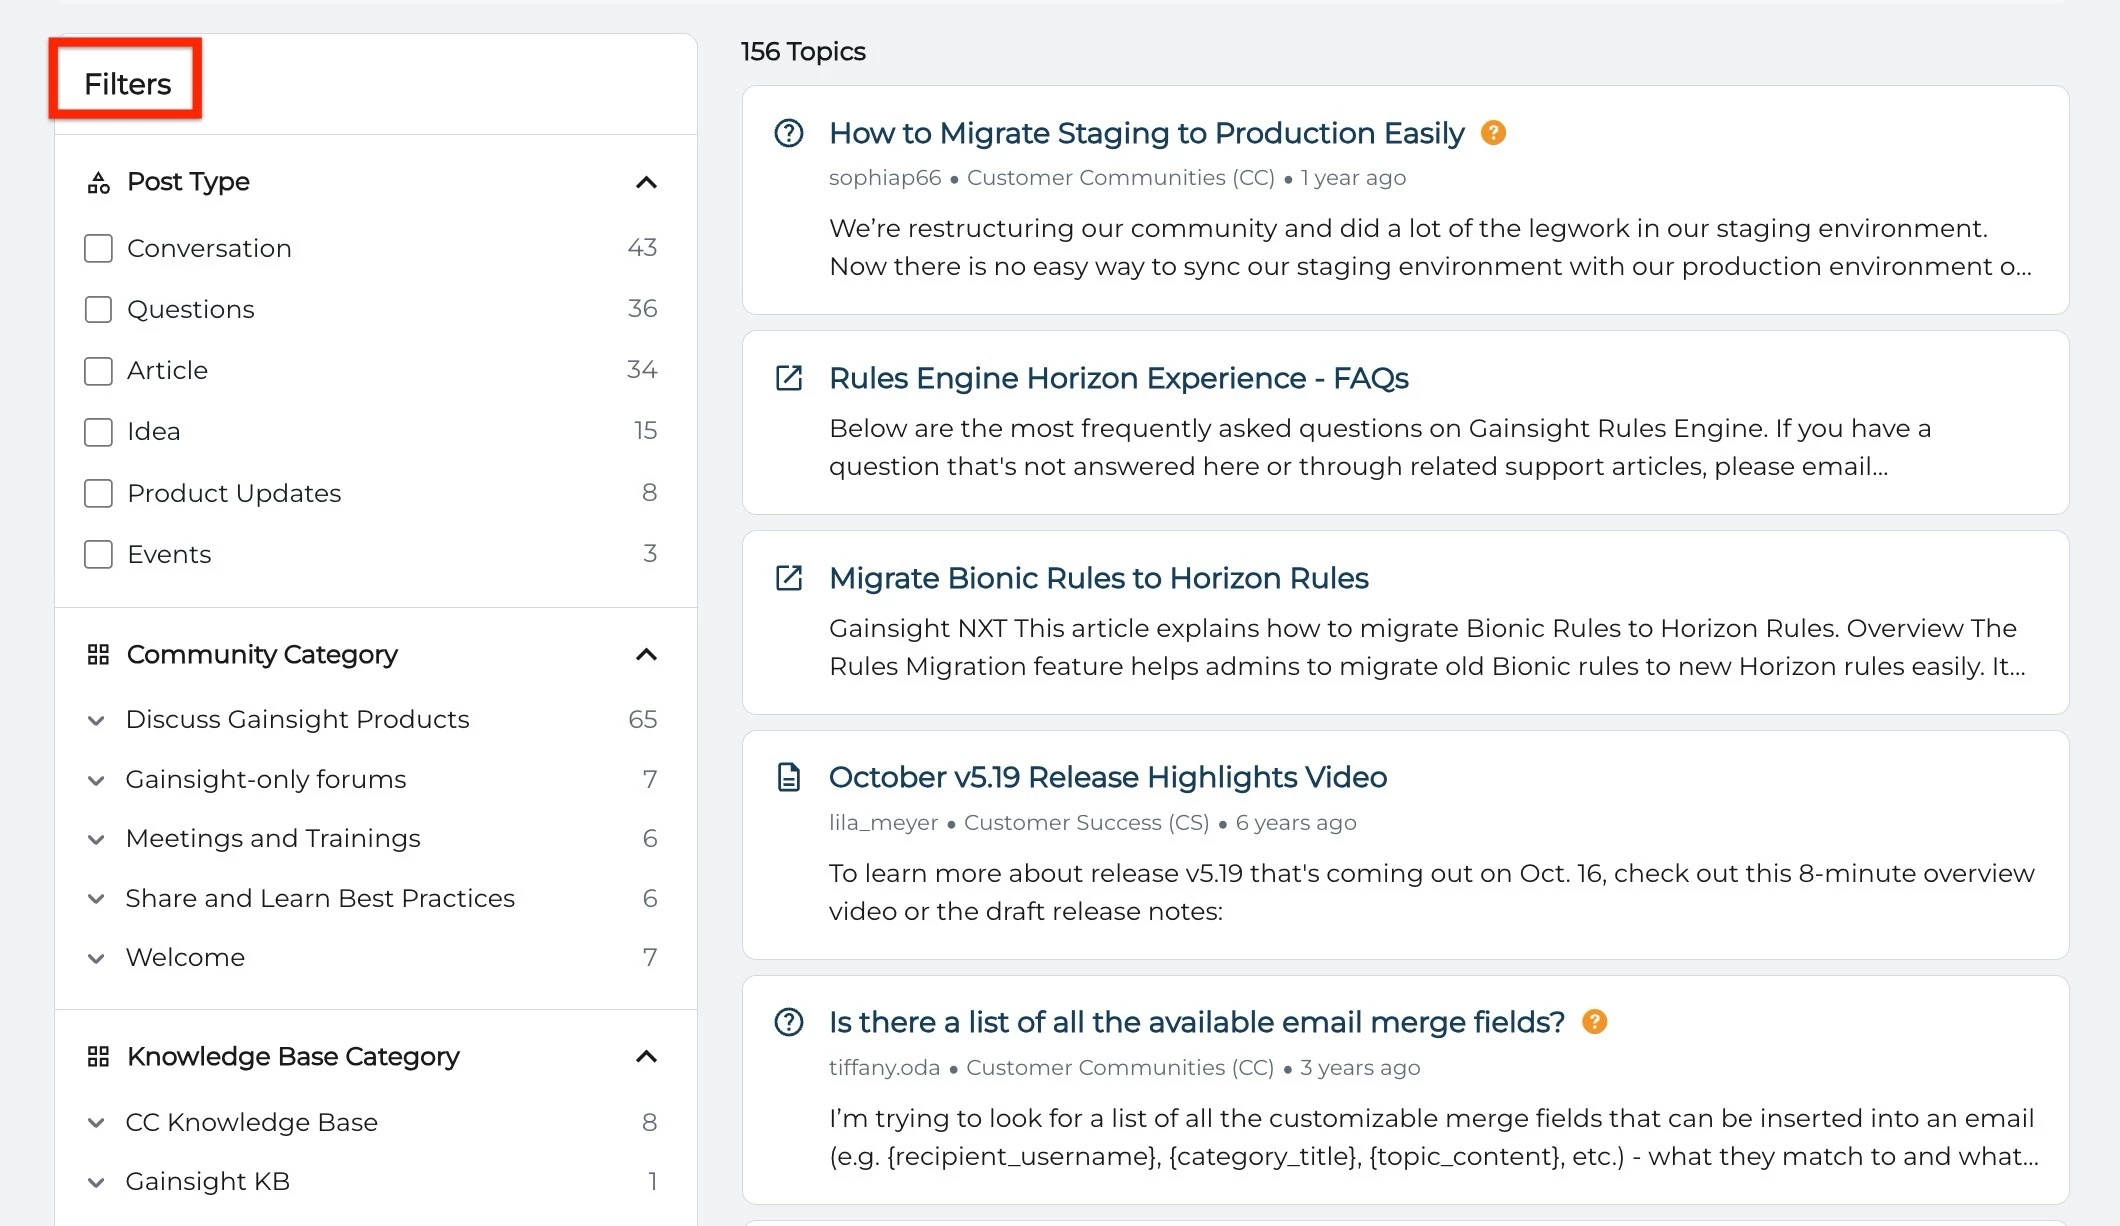Select Welcome category label
The image size is (2120, 1226).
pos(185,958)
